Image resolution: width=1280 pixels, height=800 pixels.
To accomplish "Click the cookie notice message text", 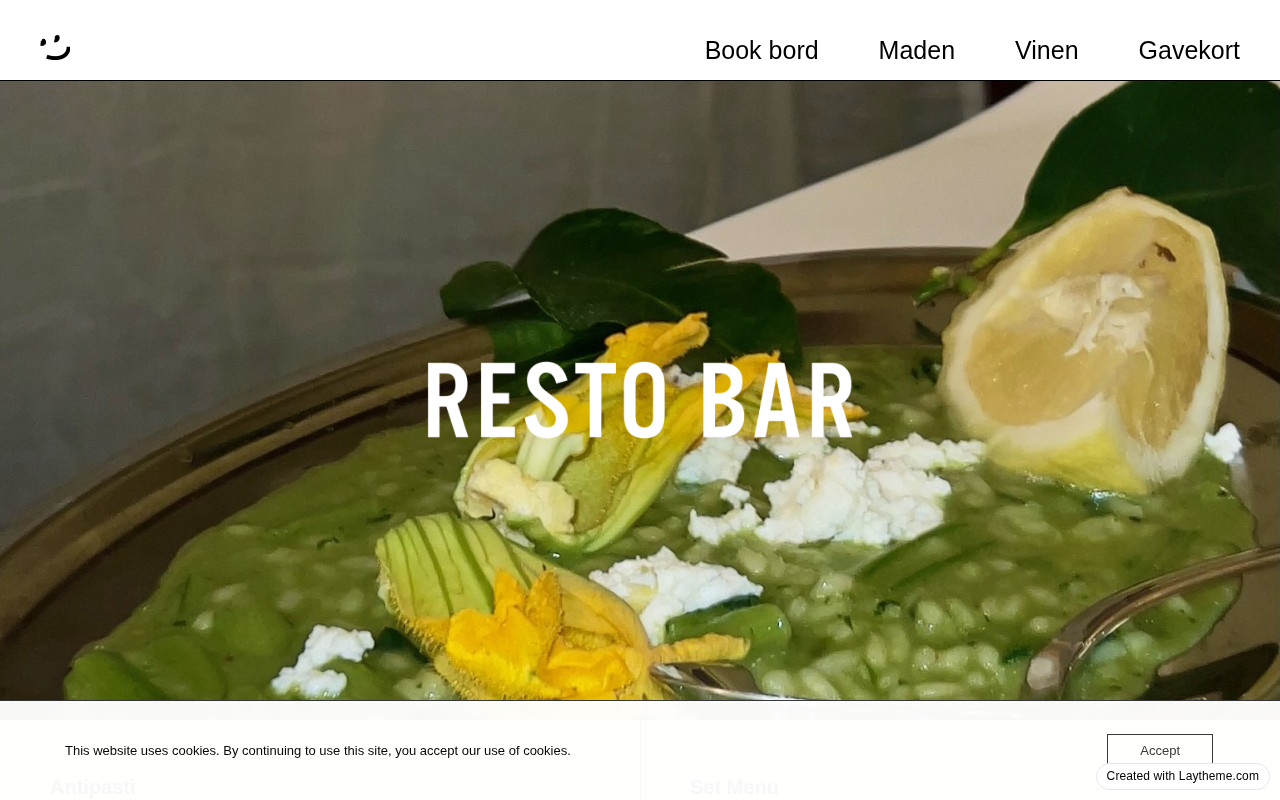I will click(318, 750).
